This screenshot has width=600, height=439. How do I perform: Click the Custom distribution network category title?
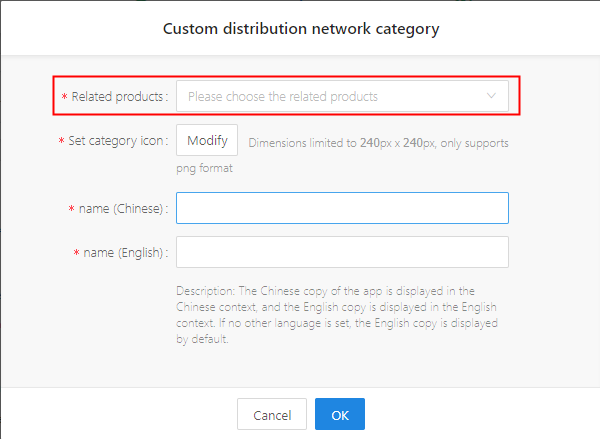click(x=301, y=29)
